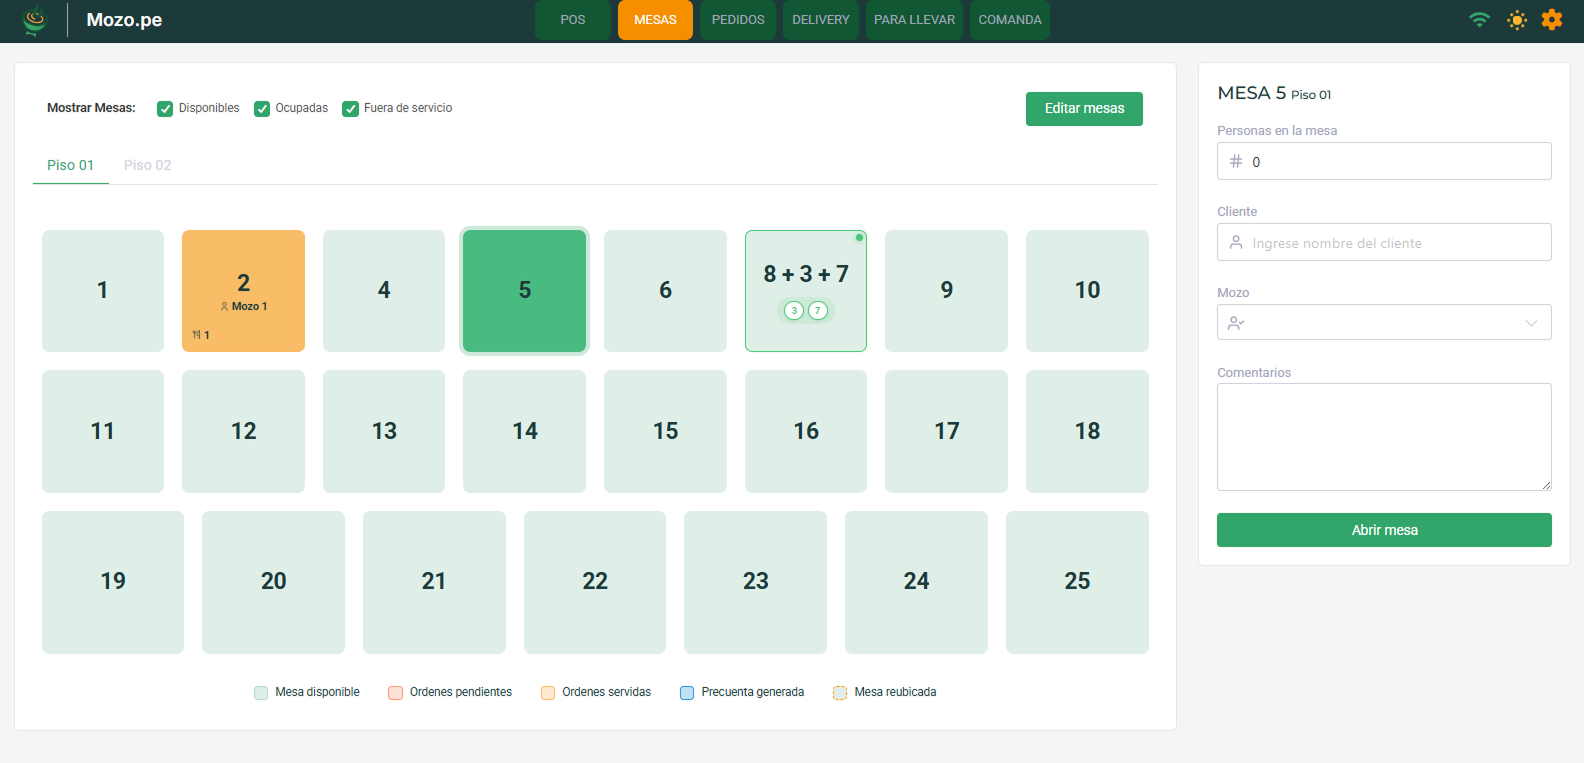Click circled 7 badge in merged table
This screenshot has width=1584, height=763.
click(x=818, y=311)
